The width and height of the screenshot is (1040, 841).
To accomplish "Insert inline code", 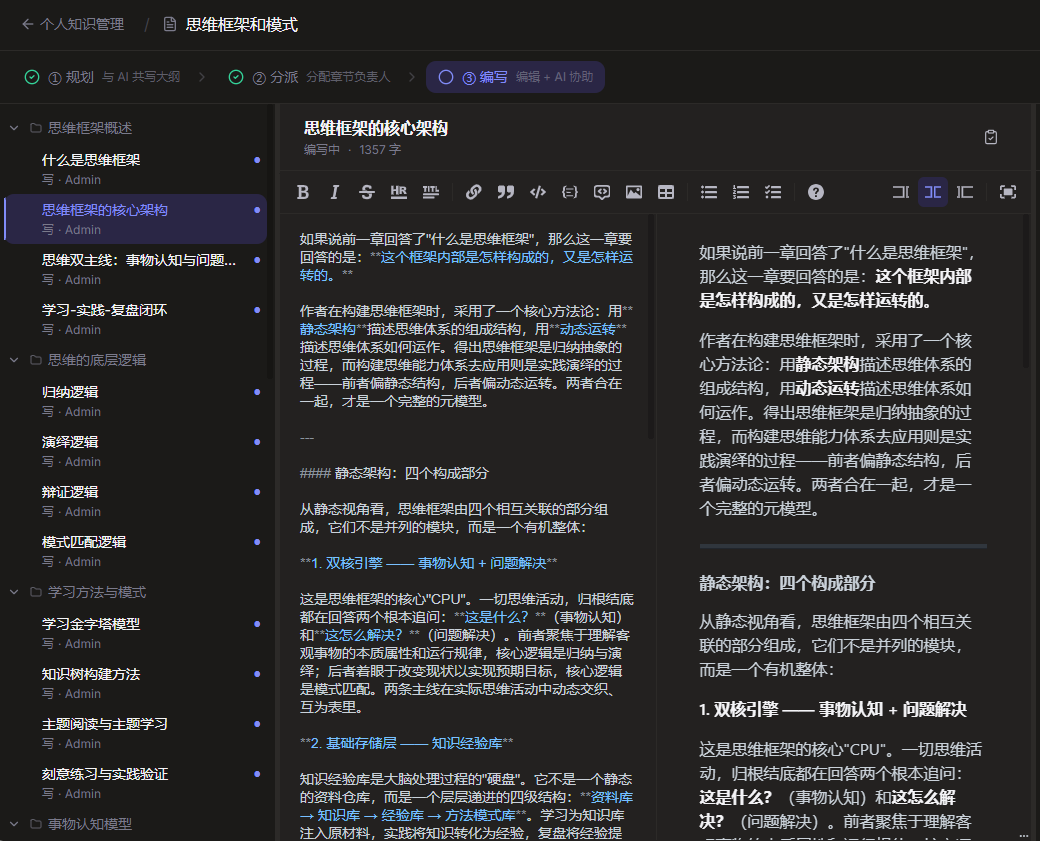I will [538, 192].
